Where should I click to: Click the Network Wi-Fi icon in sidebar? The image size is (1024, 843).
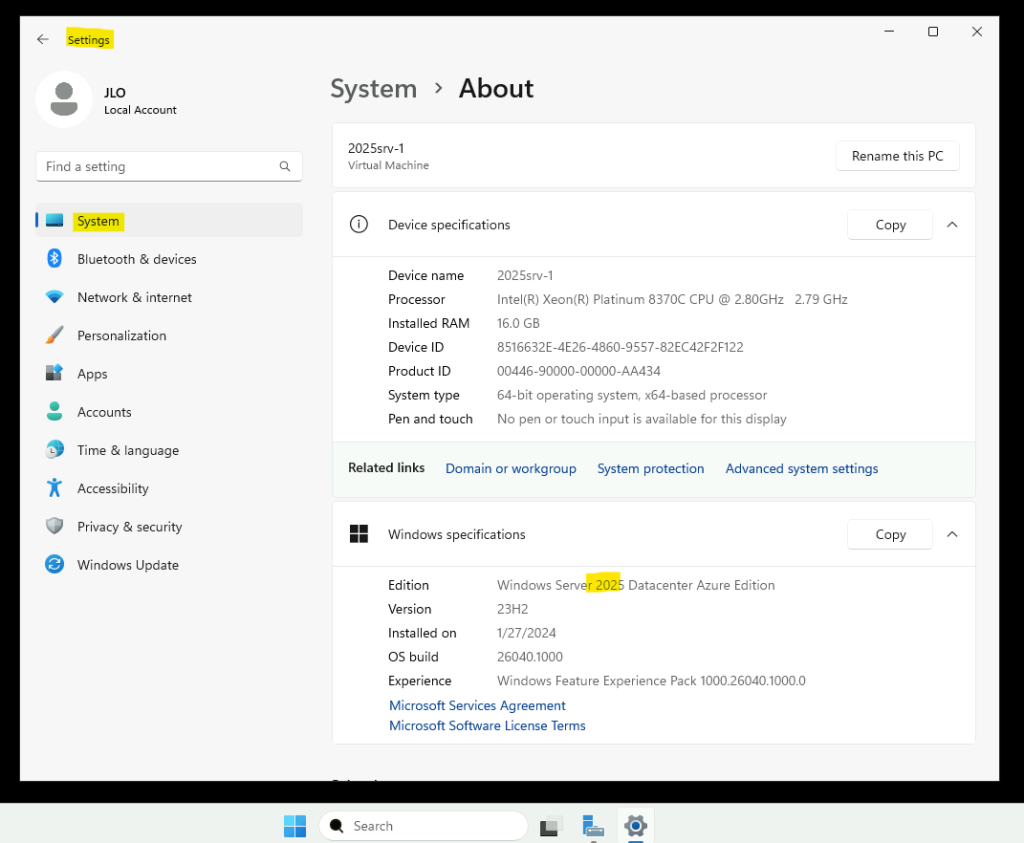(55, 296)
